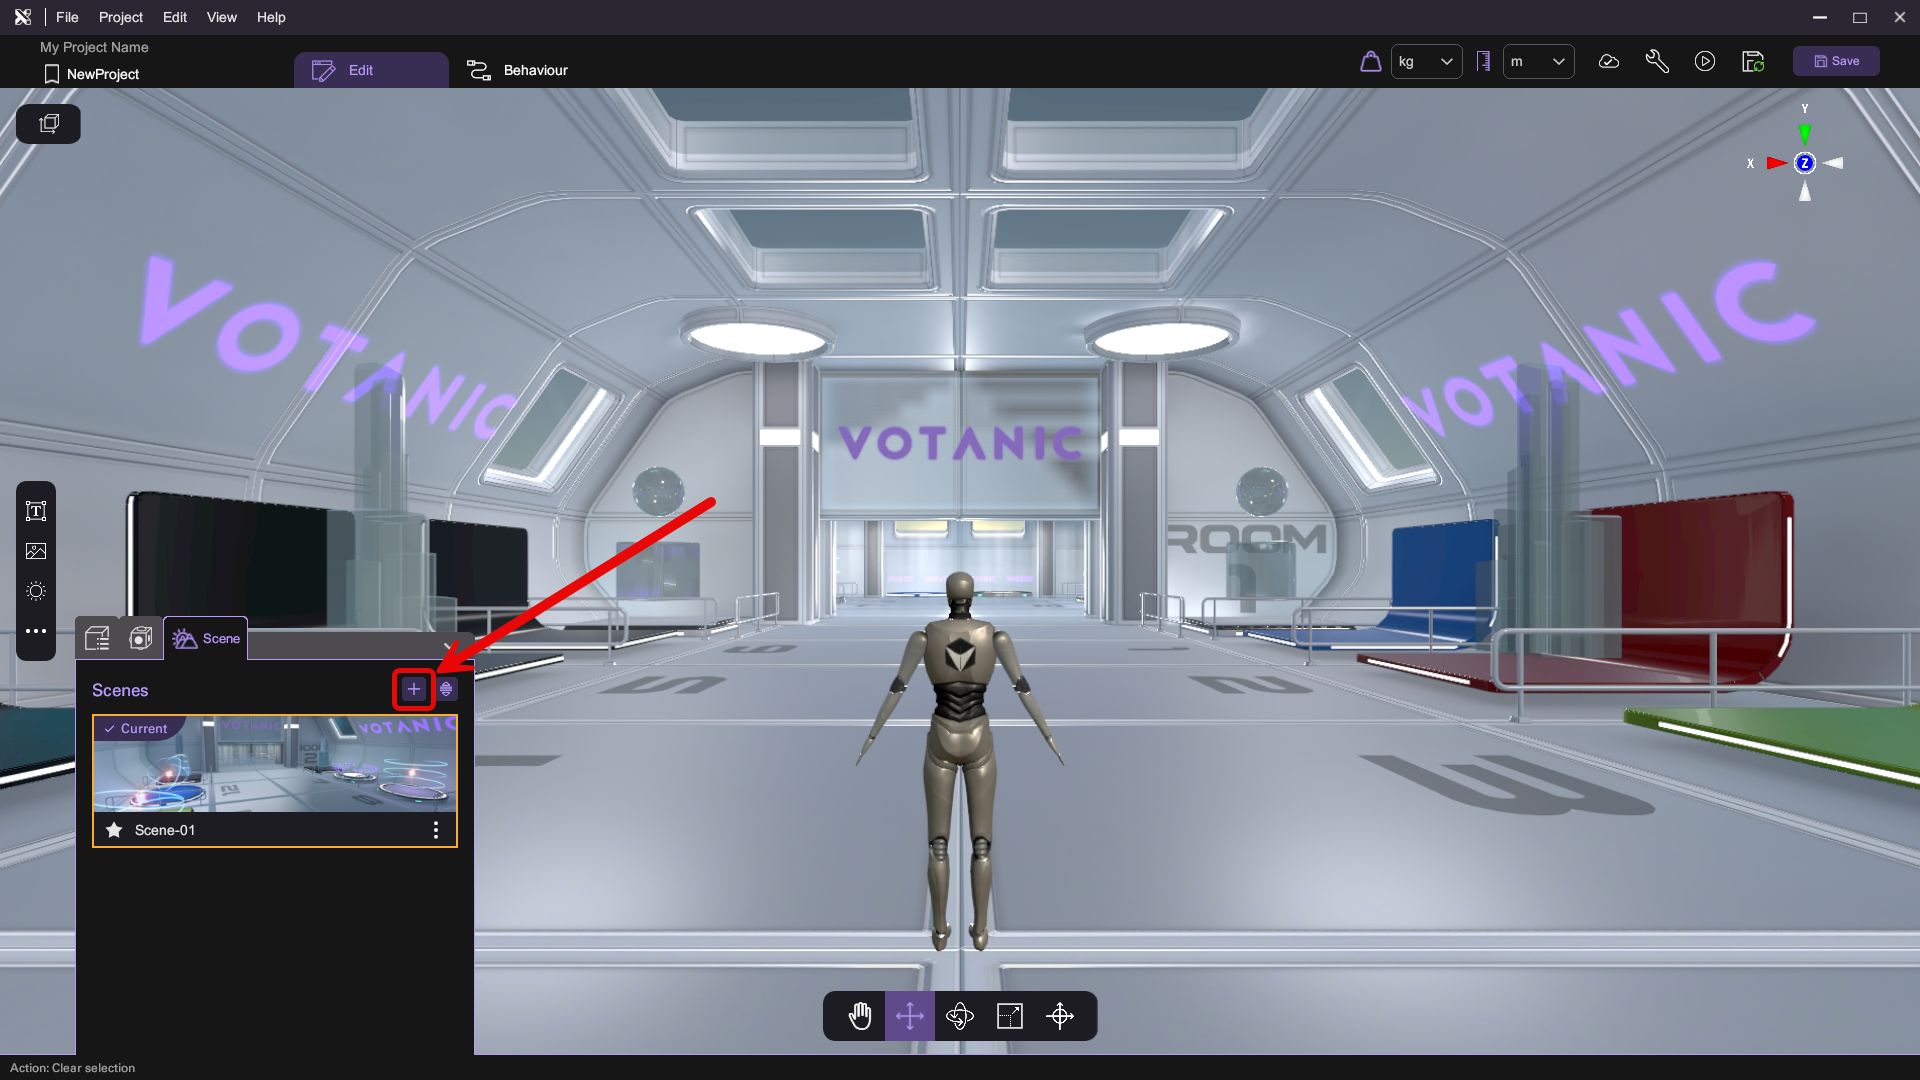The image size is (1920, 1080).
Task: Add a new scene with plus button
Action: 414,689
